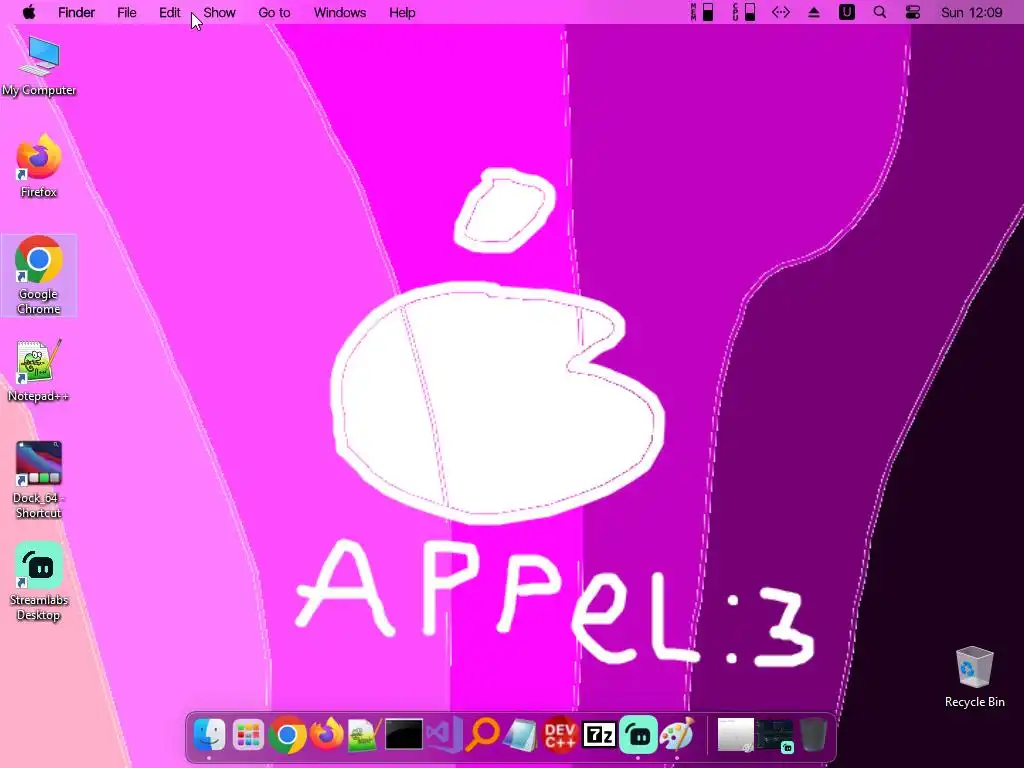Open the Trash can in dock
1024x768 pixels.
tap(814, 735)
